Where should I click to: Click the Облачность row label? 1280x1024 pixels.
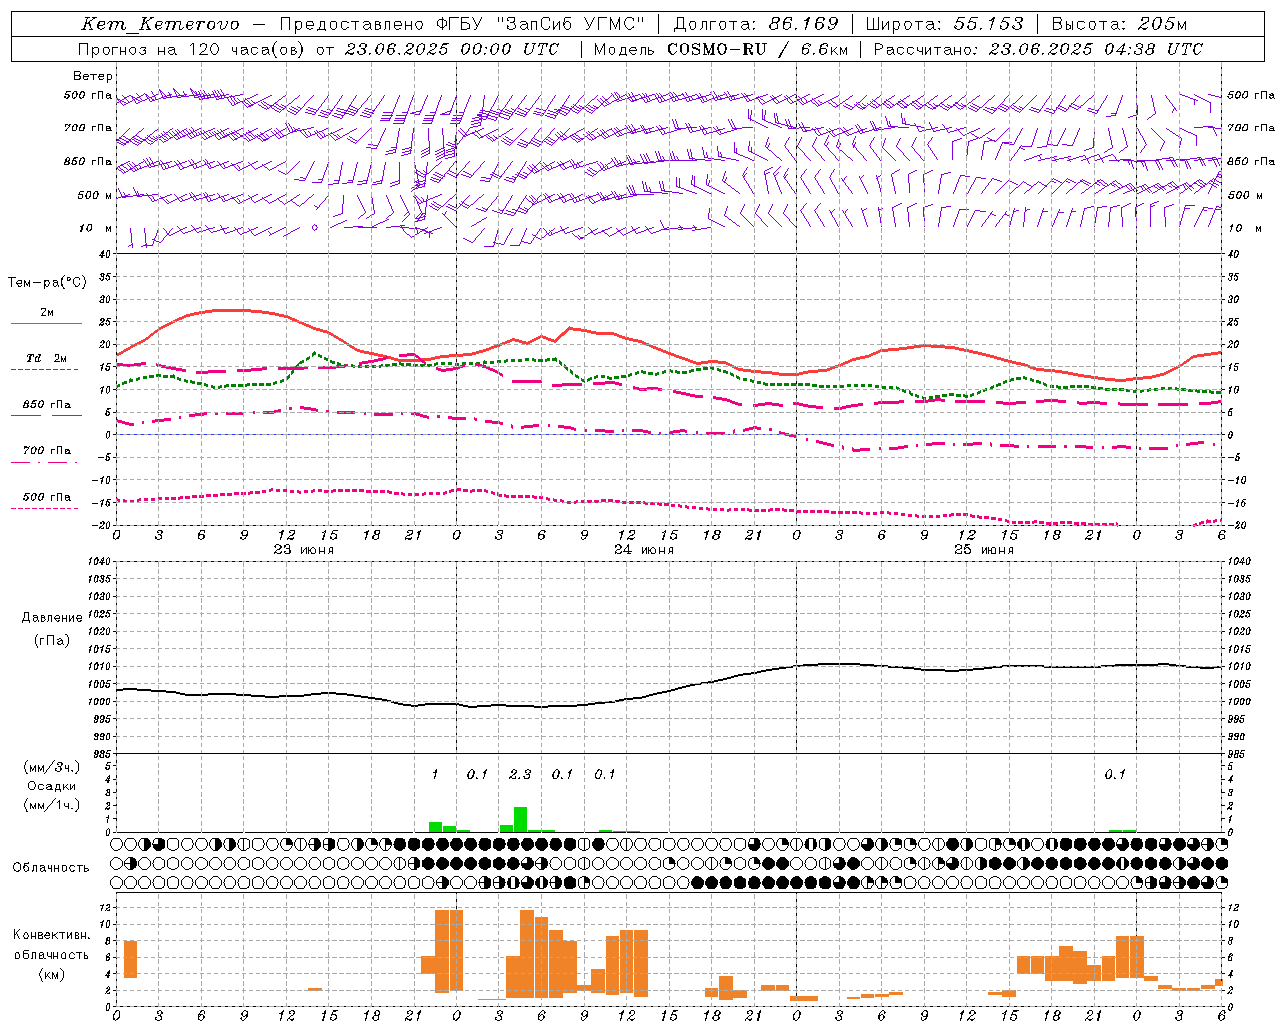coord(51,868)
